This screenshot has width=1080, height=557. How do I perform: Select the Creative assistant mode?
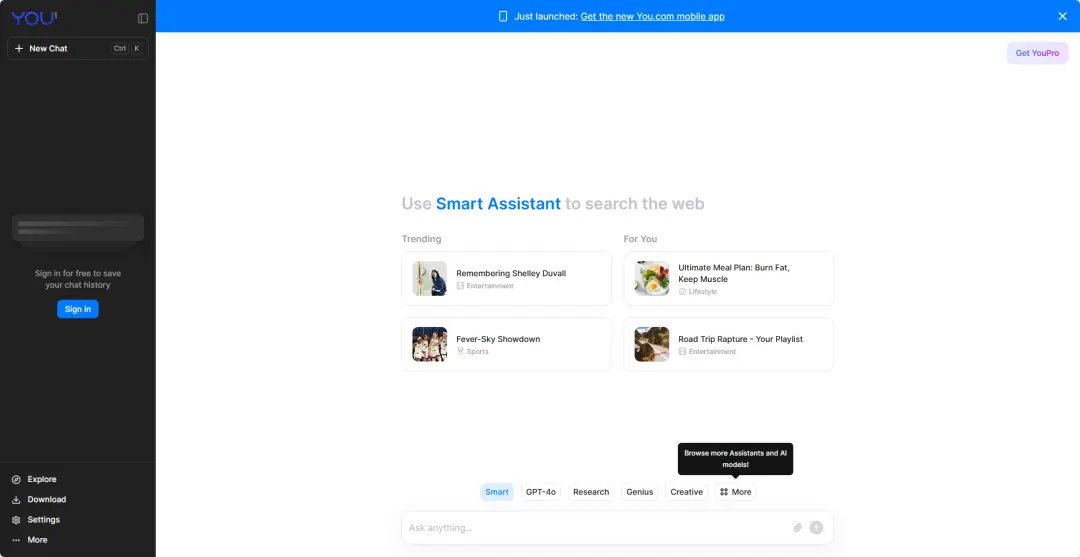point(686,492)
